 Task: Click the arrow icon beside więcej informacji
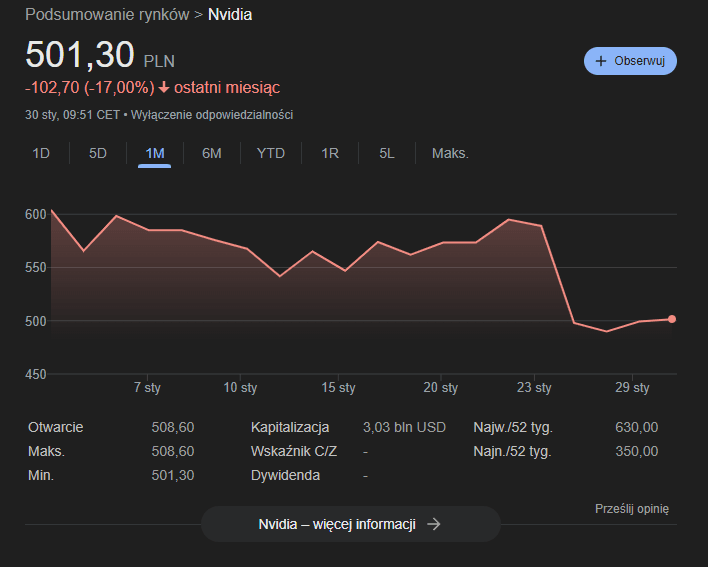click(433, 524)
